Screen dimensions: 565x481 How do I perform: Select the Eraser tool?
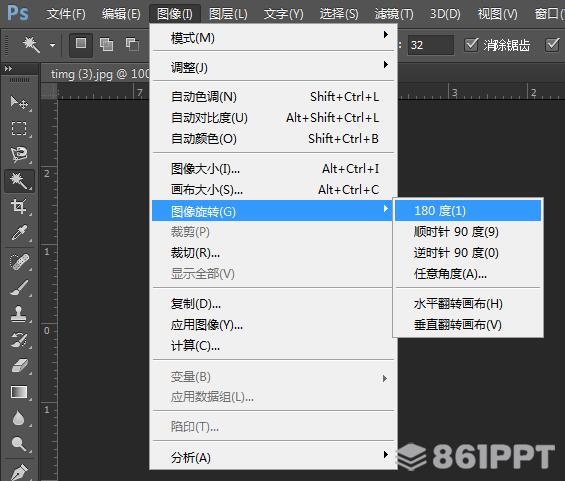coord(19,366)
